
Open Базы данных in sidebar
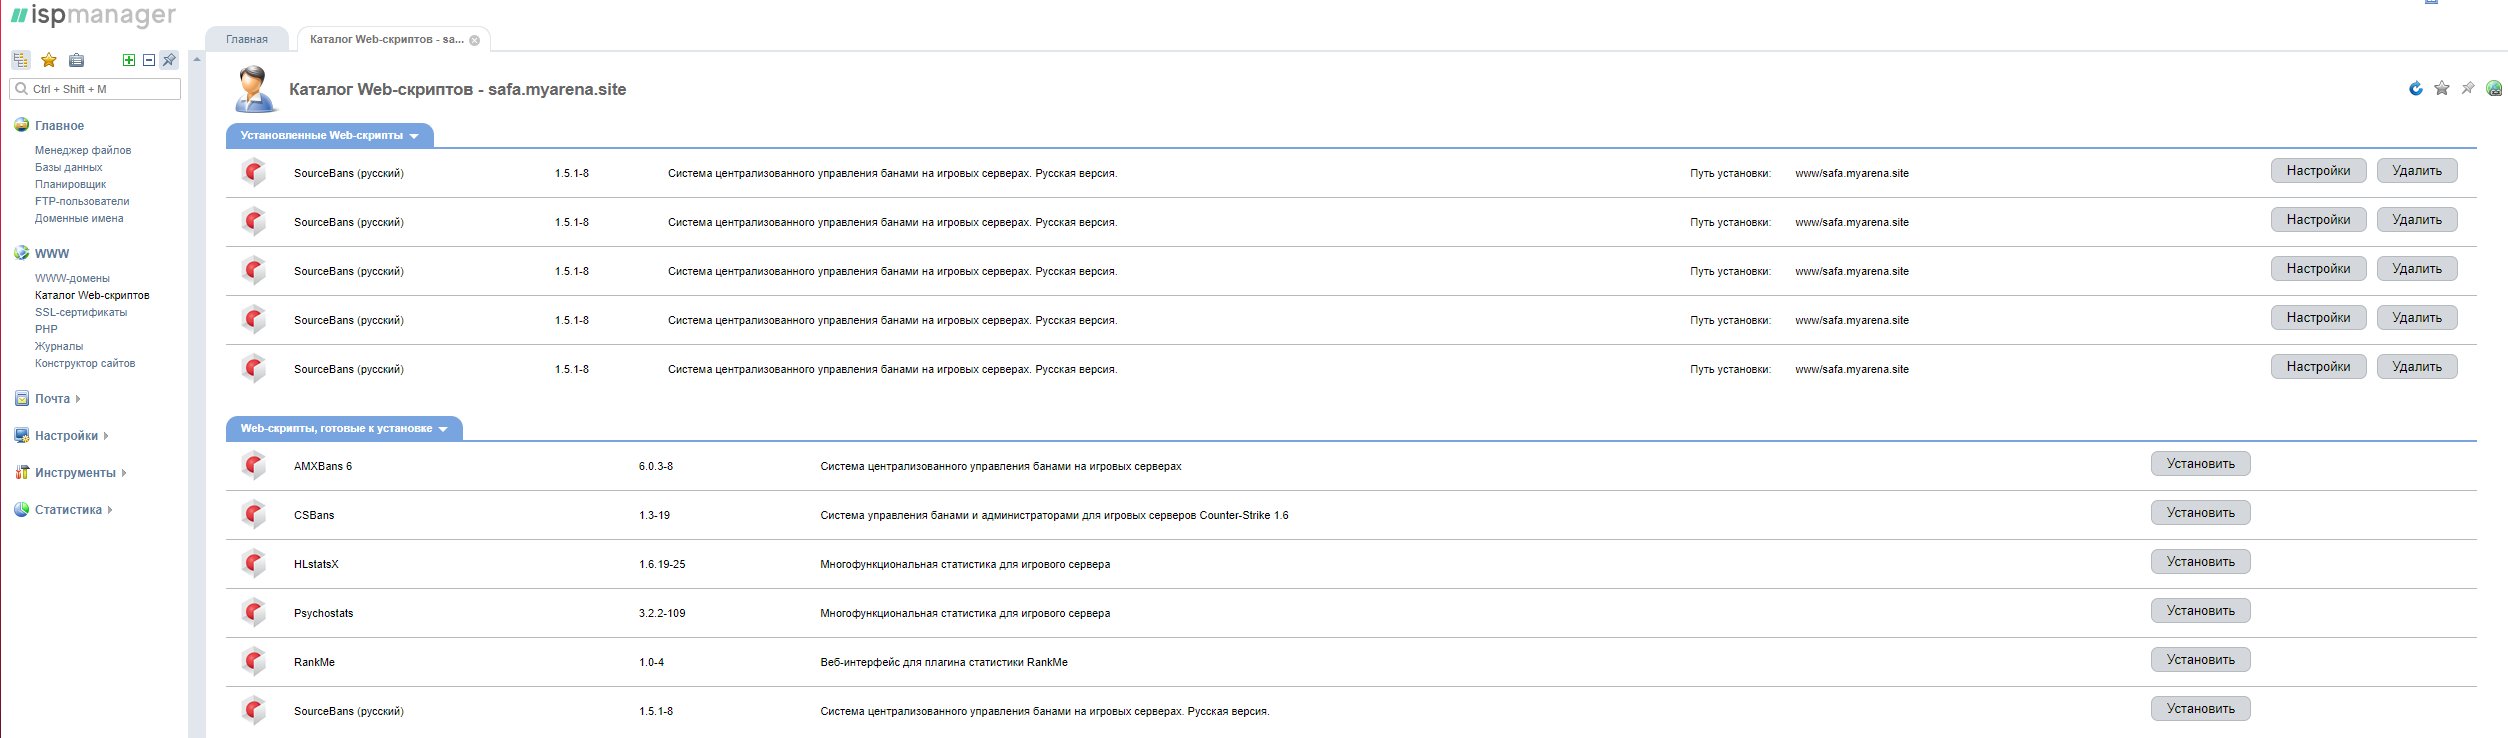coord(69,167)
